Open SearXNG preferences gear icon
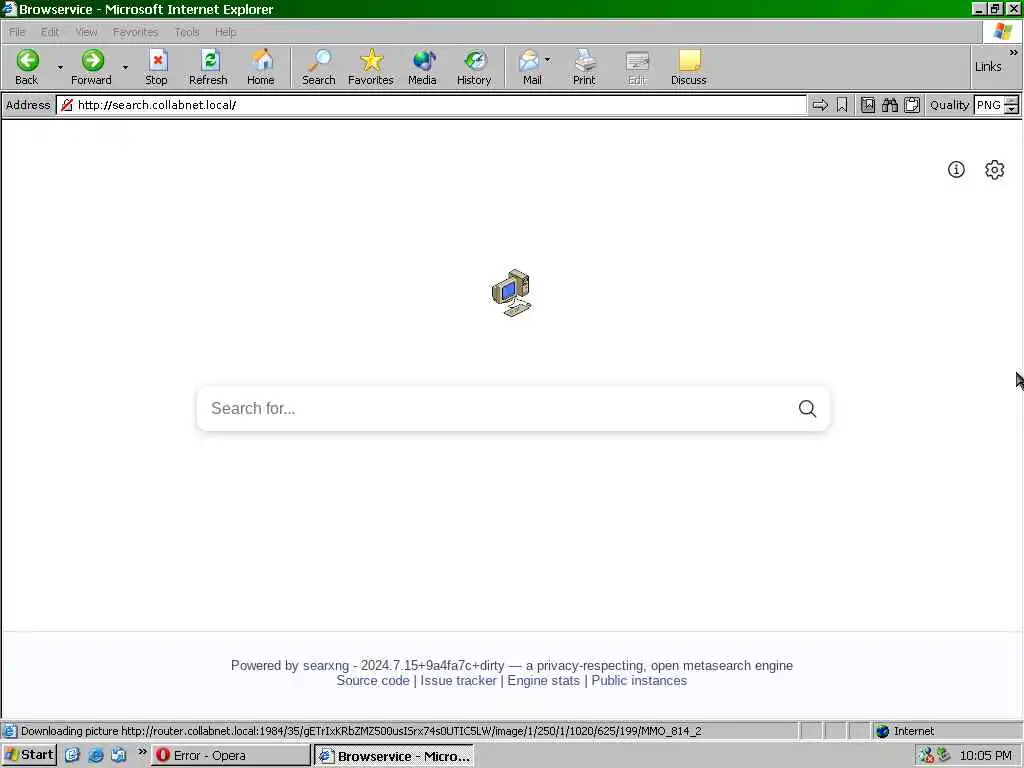The width and height of the screenshot is (1024, 768). (x=995, y=170)
